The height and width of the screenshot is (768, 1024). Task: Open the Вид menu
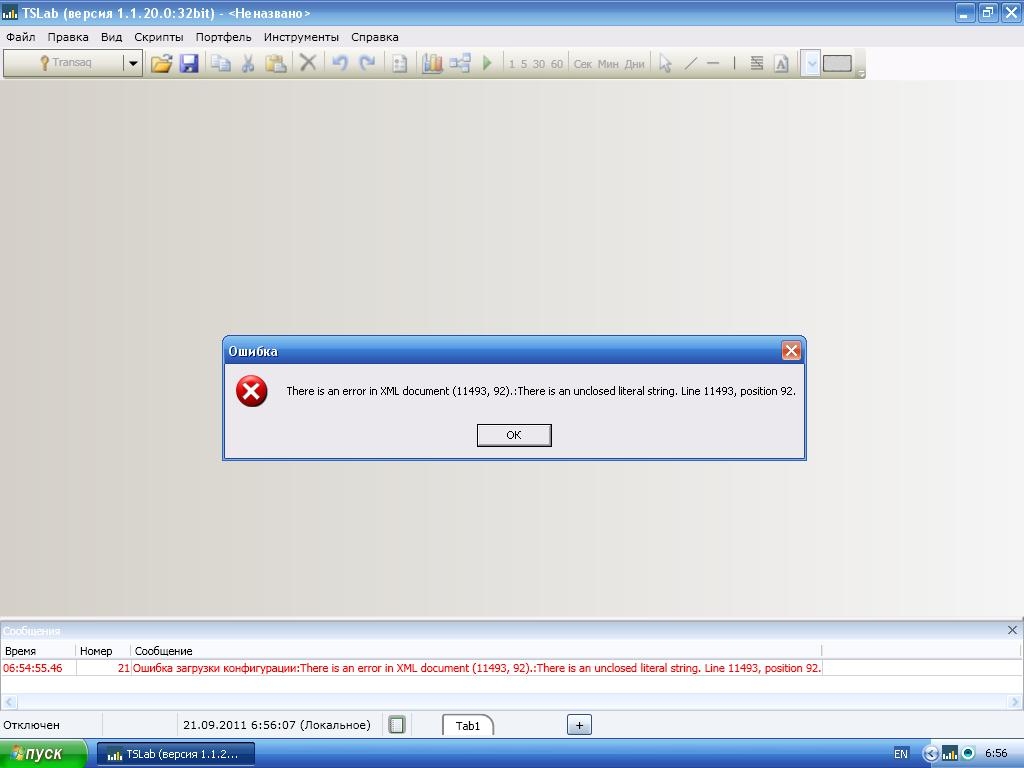pyautogui.click(x=112, y=37)
